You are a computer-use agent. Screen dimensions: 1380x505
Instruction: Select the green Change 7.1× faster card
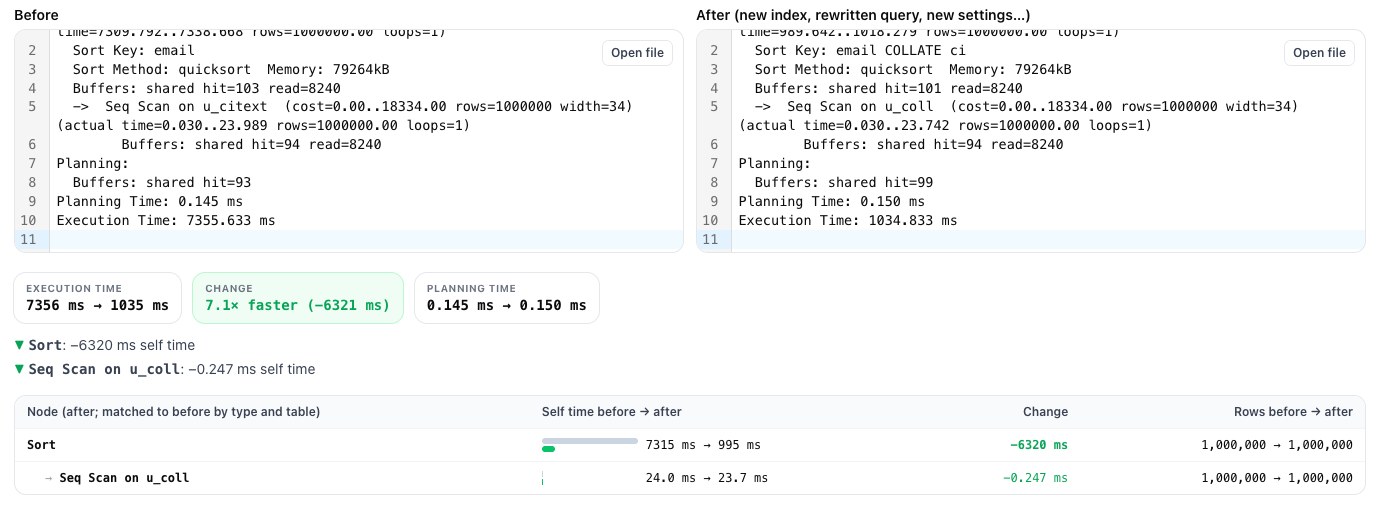click(297, 298)
